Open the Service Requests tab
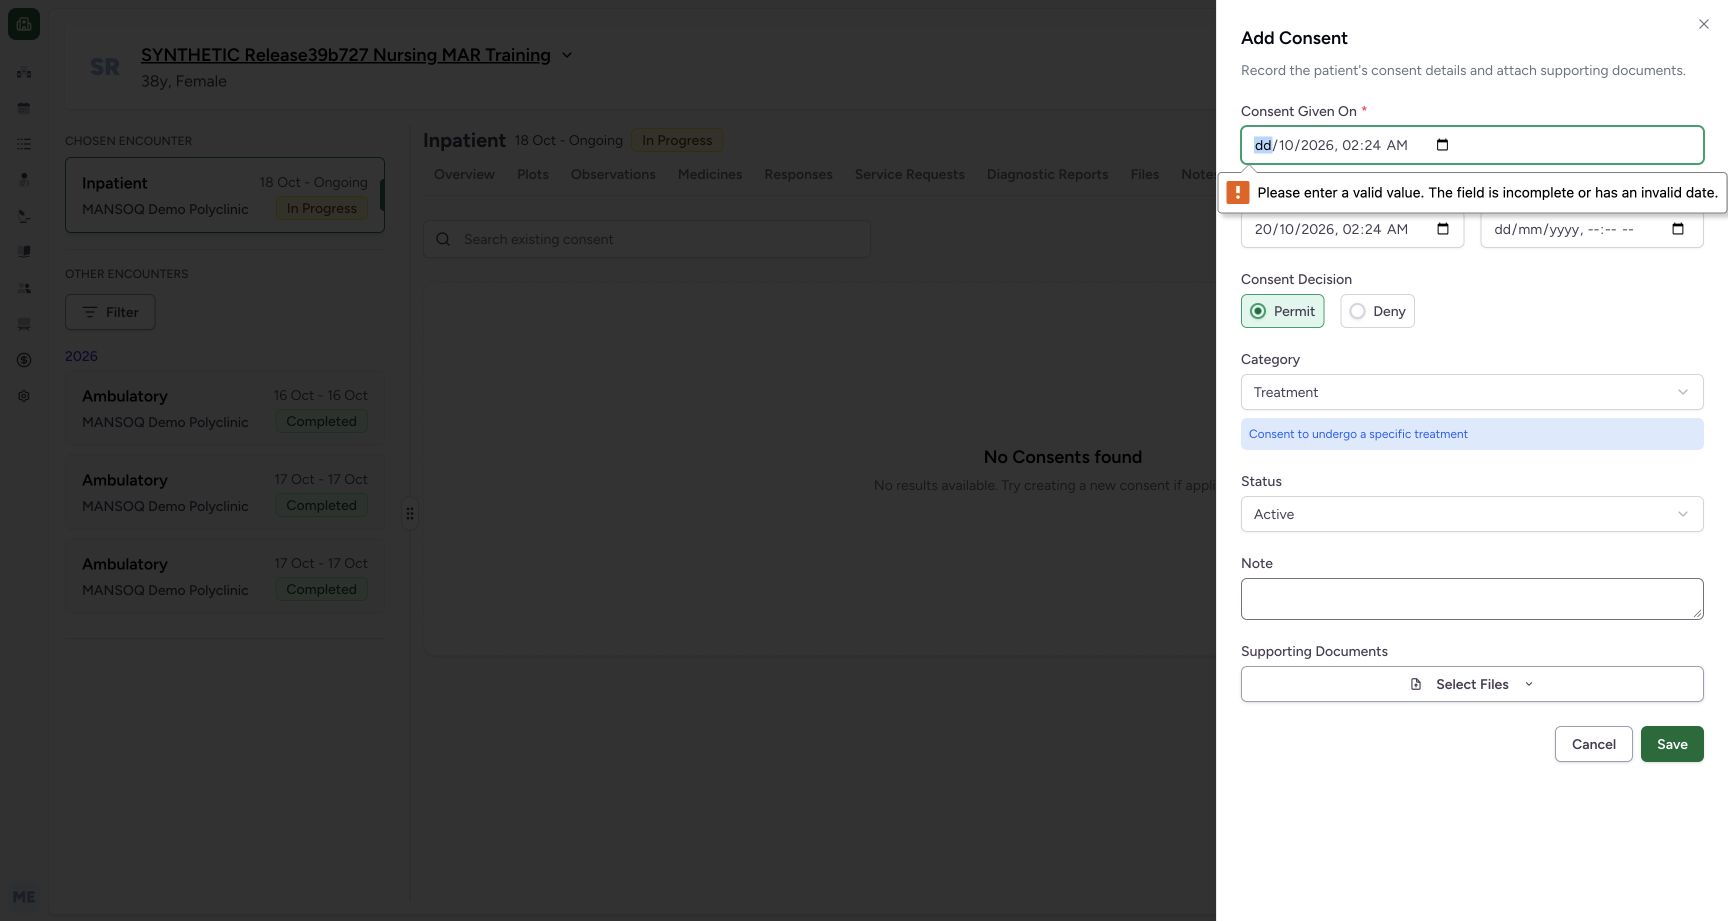 coord(910,174)
